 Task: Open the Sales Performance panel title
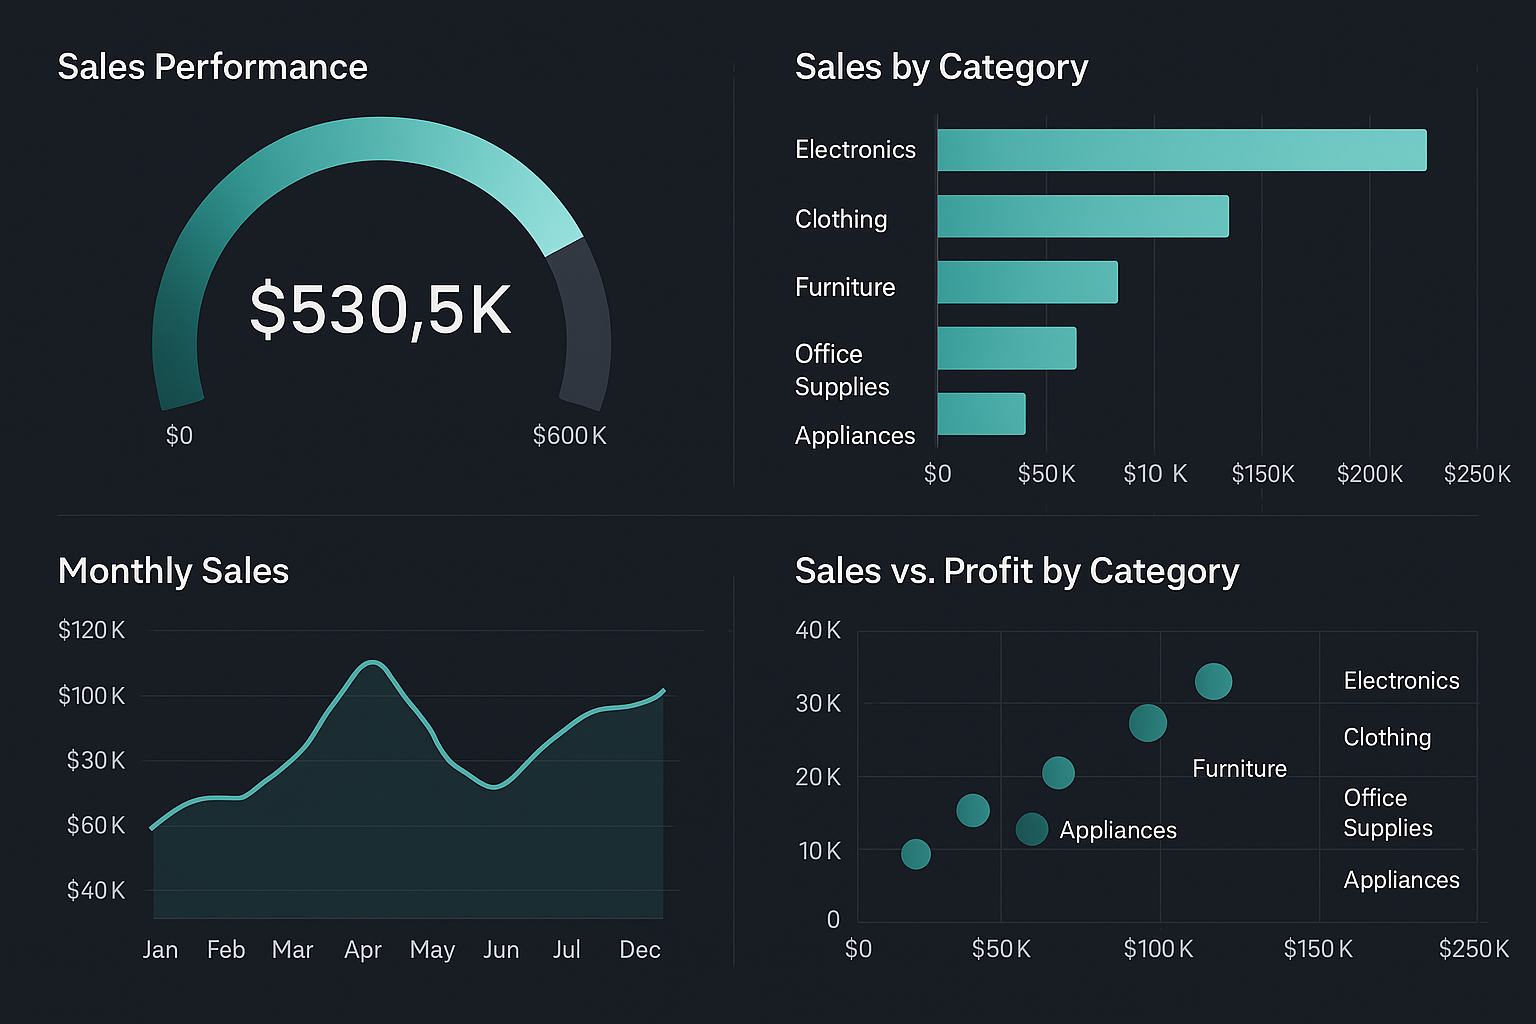point(213,66)
